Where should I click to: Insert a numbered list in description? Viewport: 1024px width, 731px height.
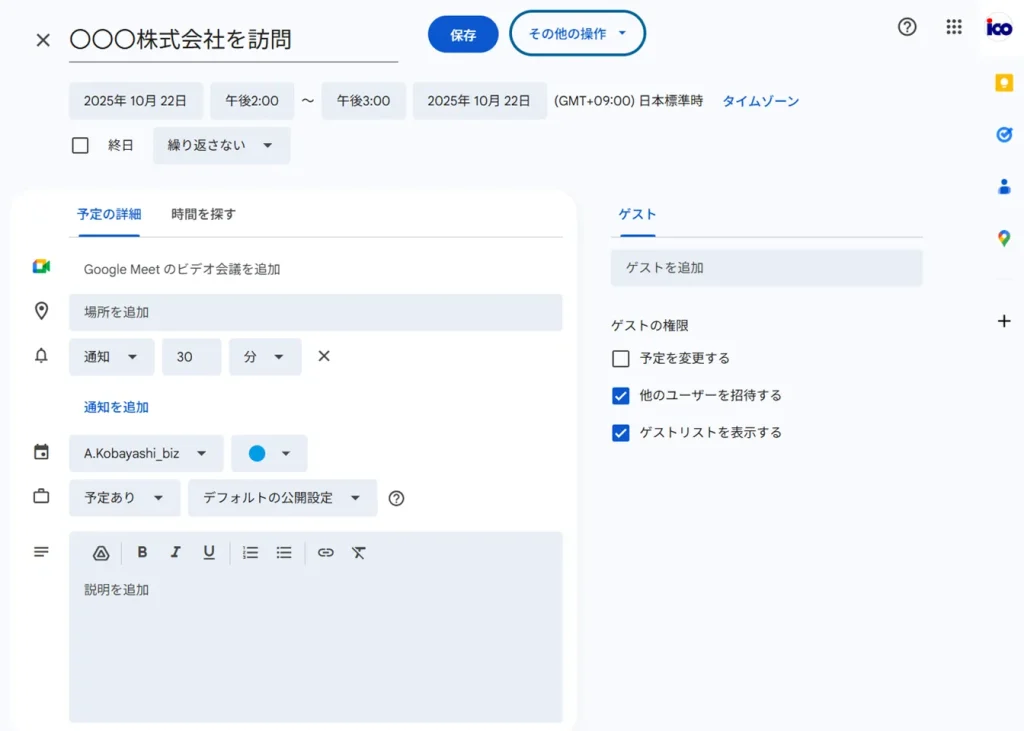point(251,552)
